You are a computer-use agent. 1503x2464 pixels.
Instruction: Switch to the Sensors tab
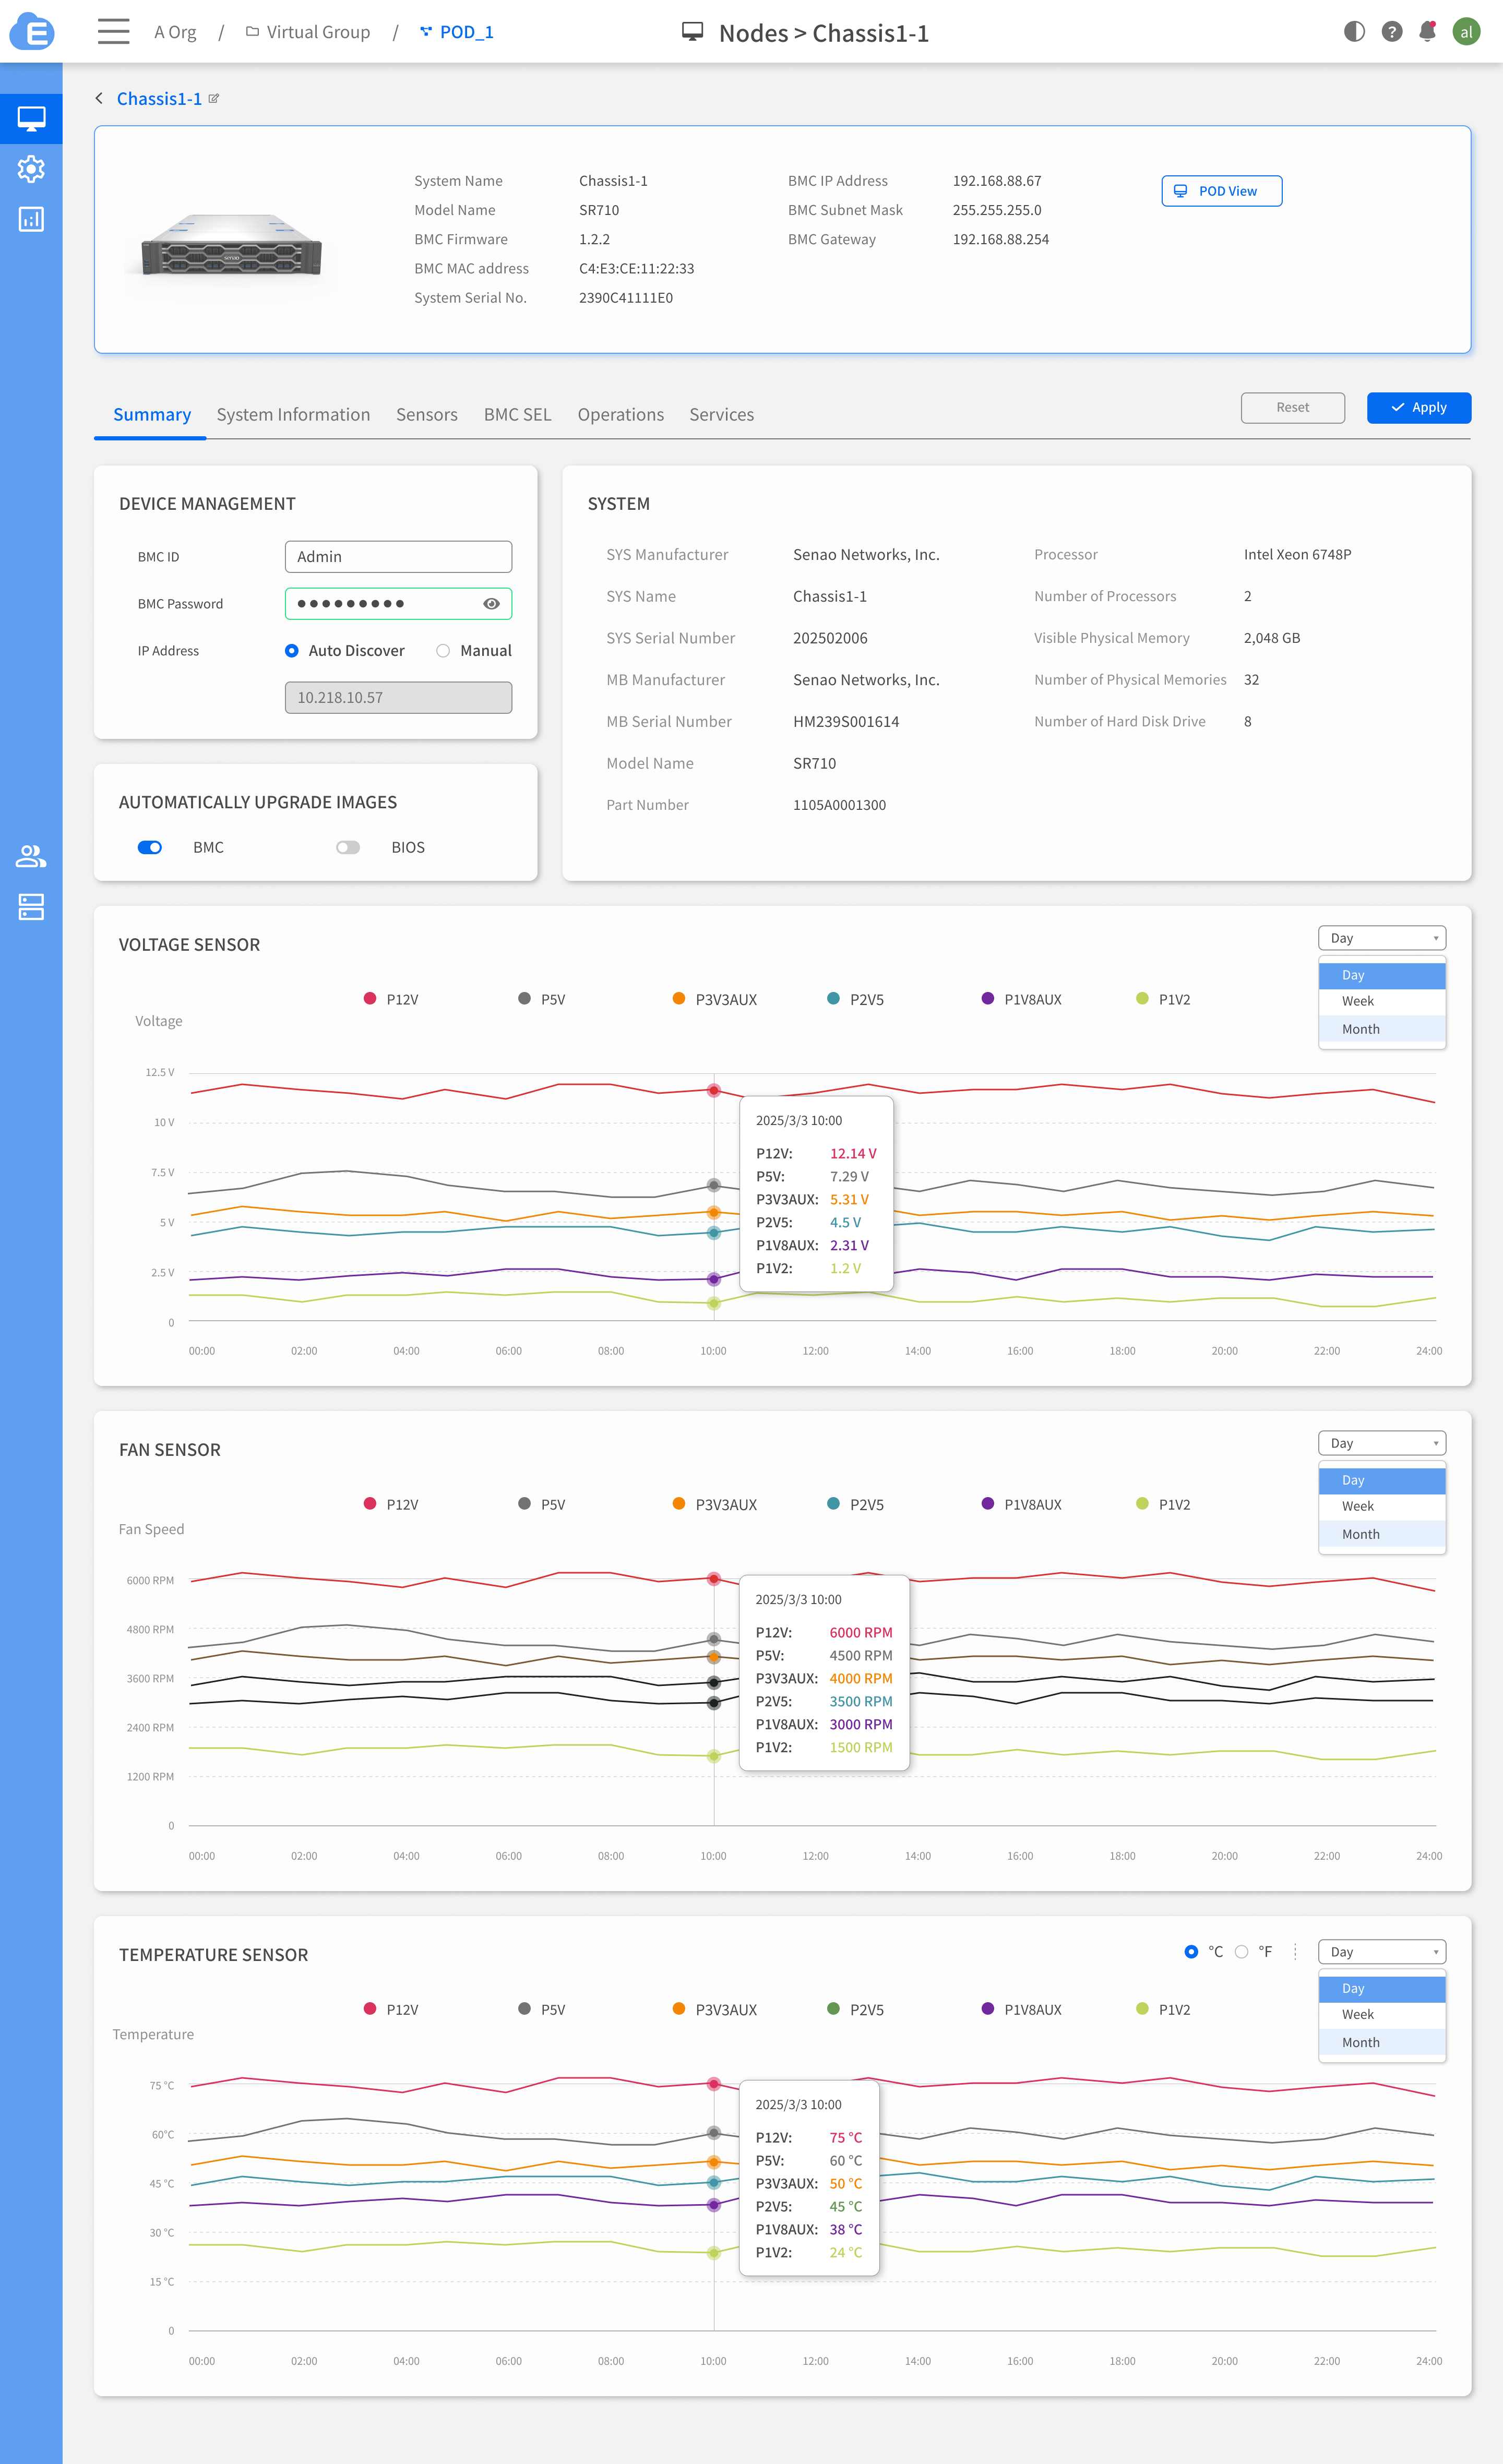426,414
